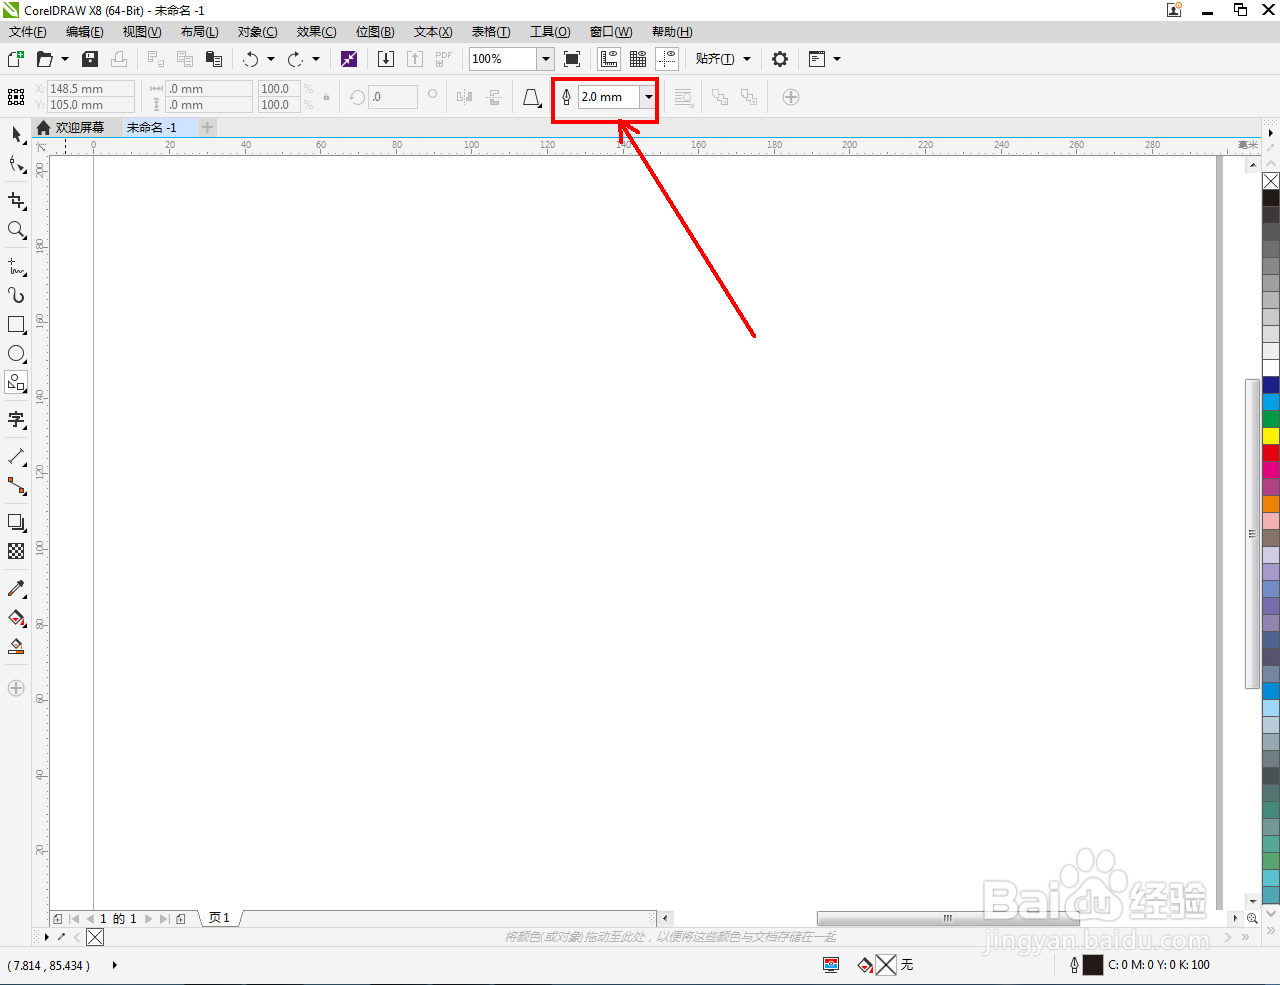Image resolution: width=1280 pixels, height=985 pixels.
Task: Expand the Open dropdown arrow
Action: tap(65, 59)
